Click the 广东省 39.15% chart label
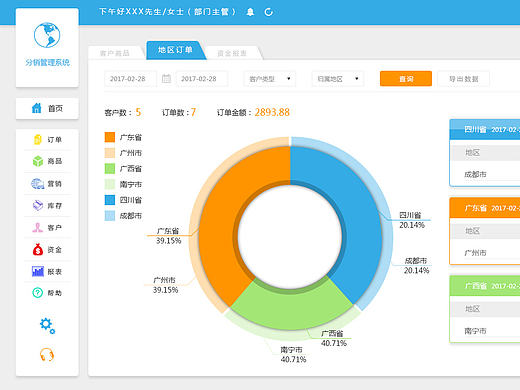The image size is (520, 390). click(168, 236)
